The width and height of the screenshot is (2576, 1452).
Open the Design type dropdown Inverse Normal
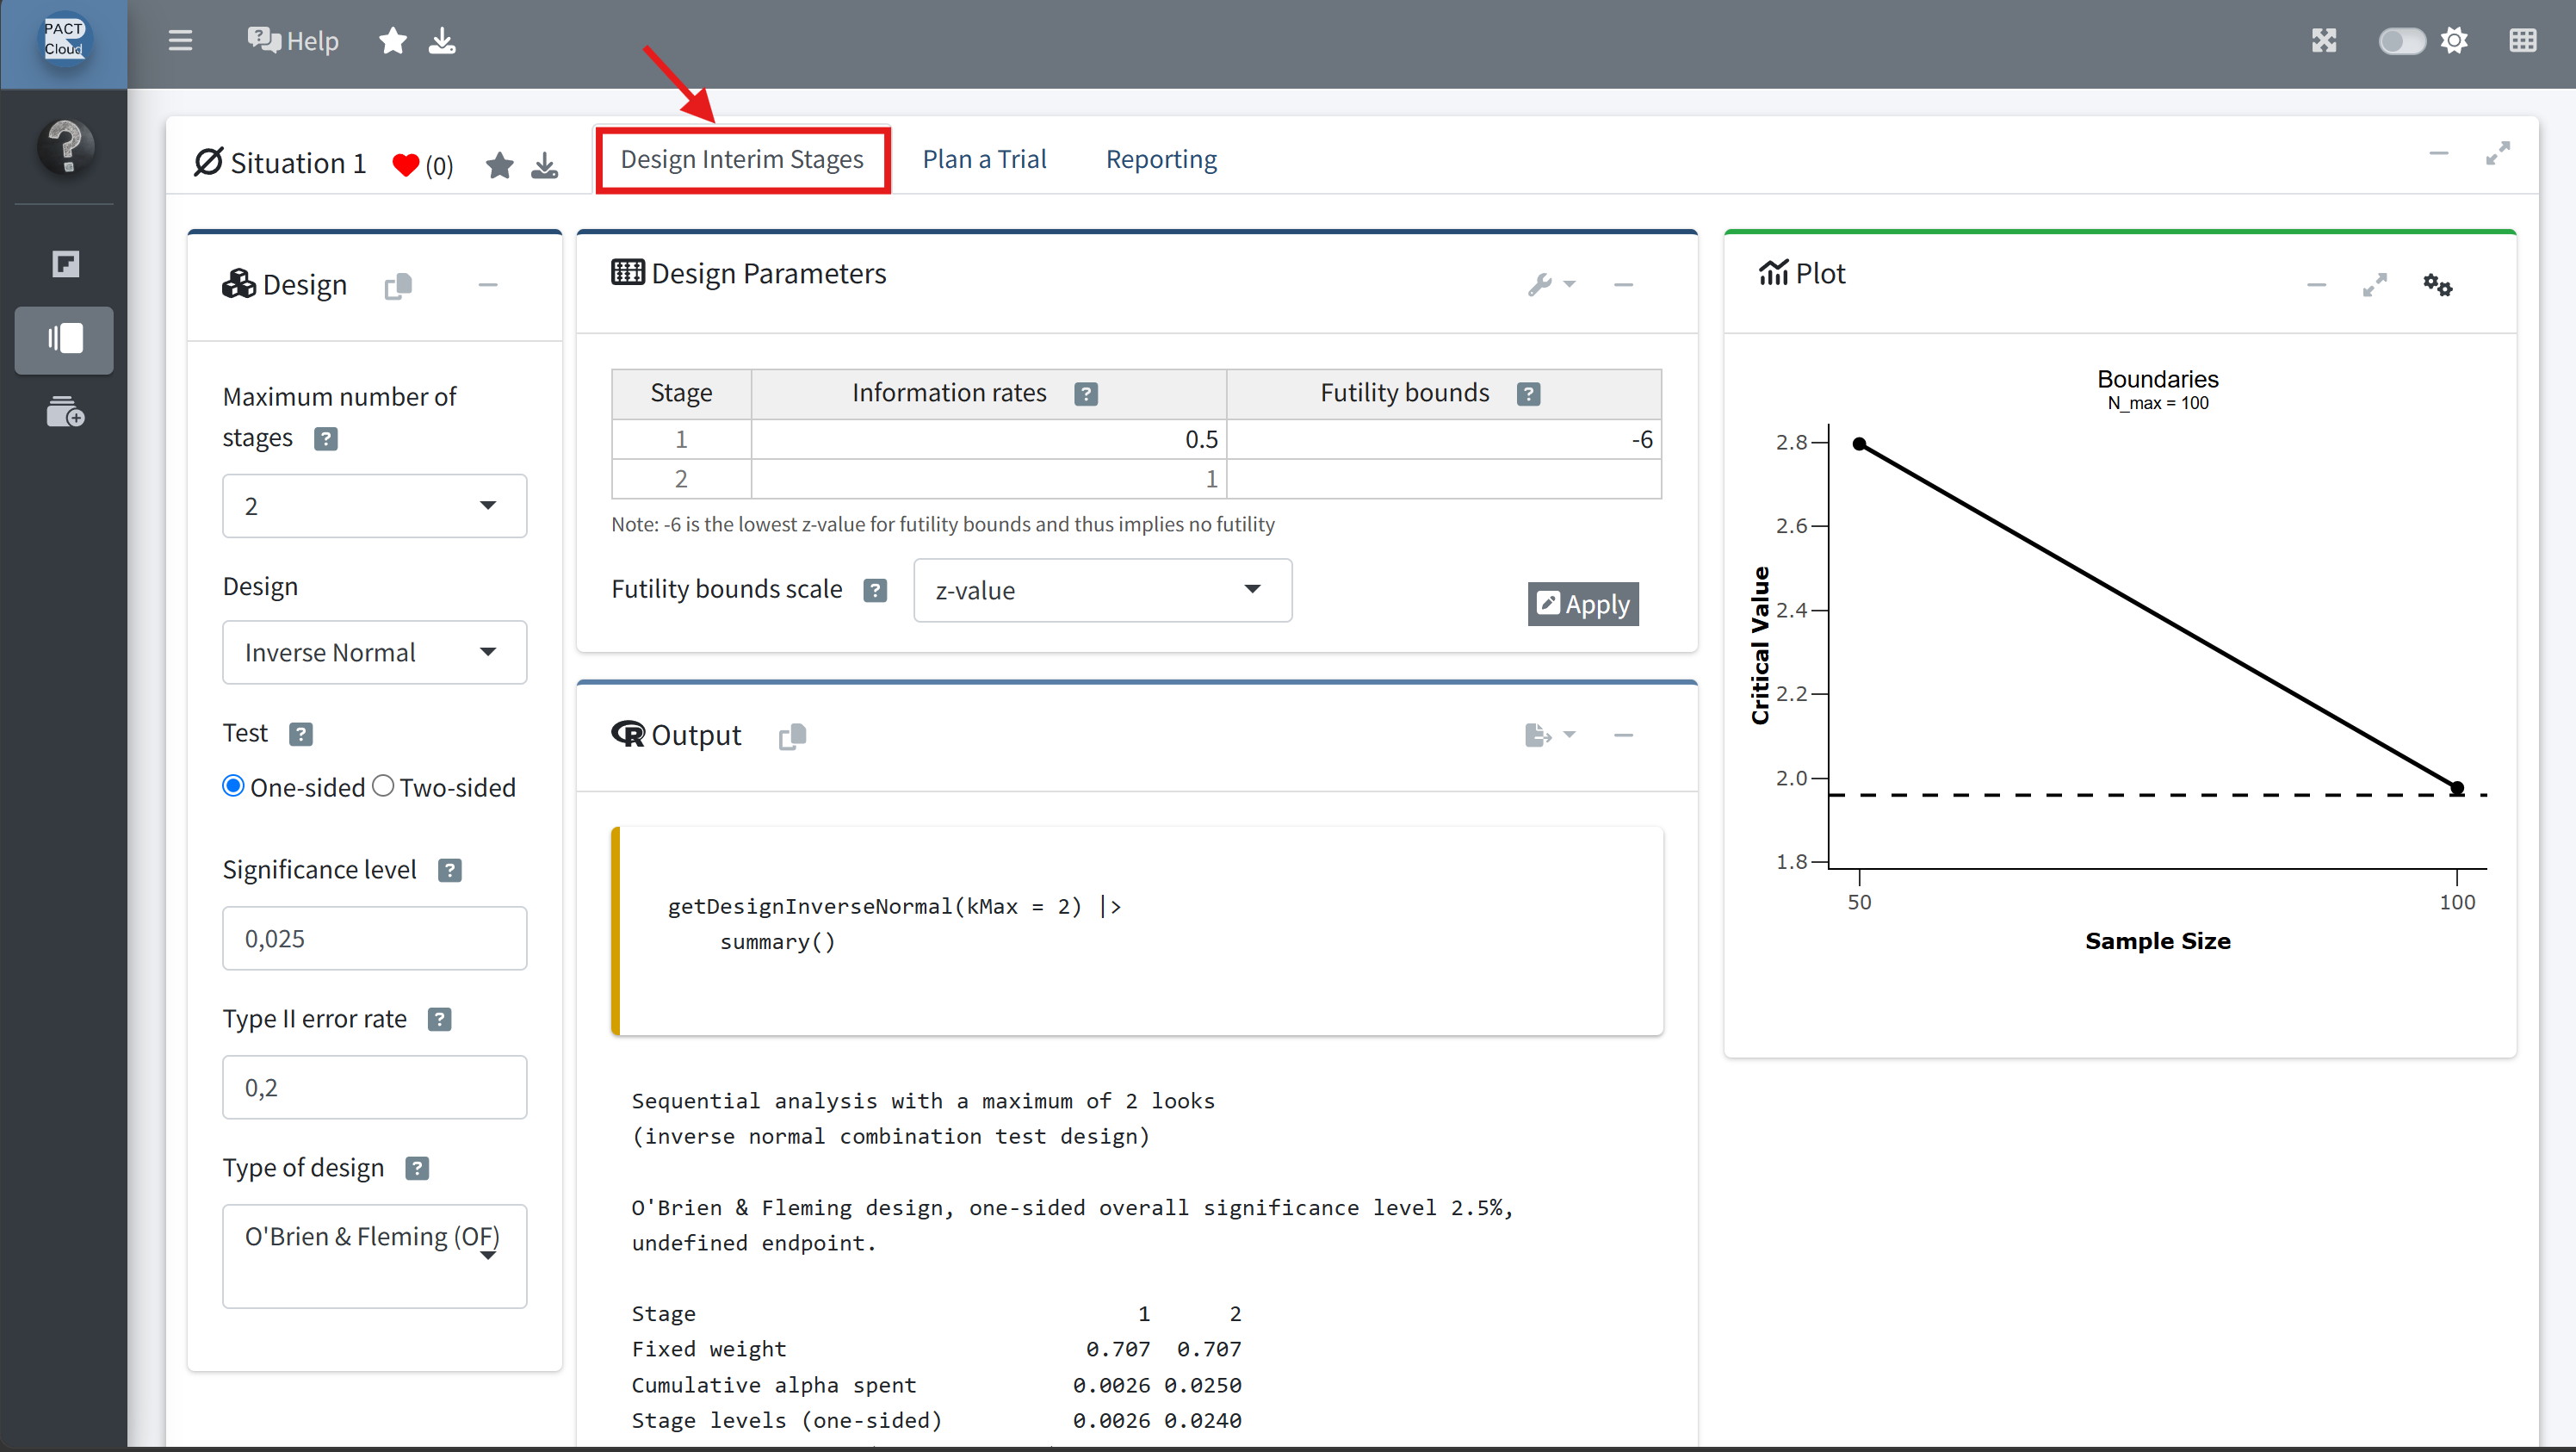[374, 652]
